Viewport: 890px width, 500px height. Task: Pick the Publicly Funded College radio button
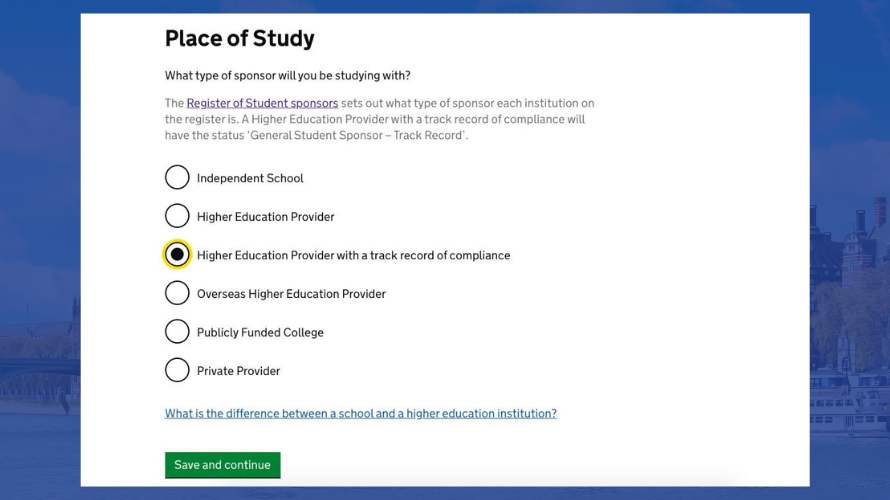point(177,332)
